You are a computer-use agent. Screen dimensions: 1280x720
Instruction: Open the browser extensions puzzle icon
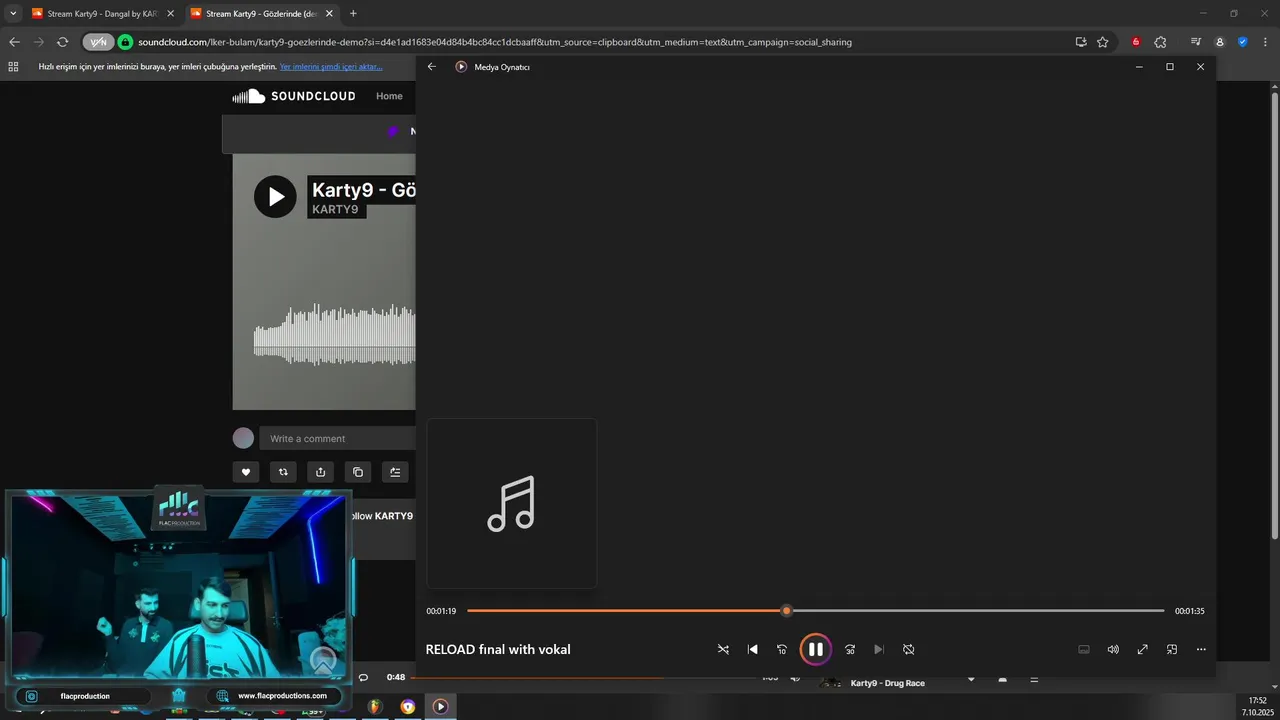[1160, 42]
